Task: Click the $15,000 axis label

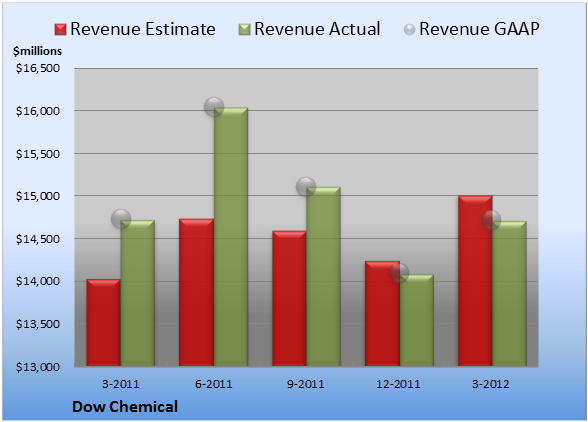Action: [x=38, y=196]
